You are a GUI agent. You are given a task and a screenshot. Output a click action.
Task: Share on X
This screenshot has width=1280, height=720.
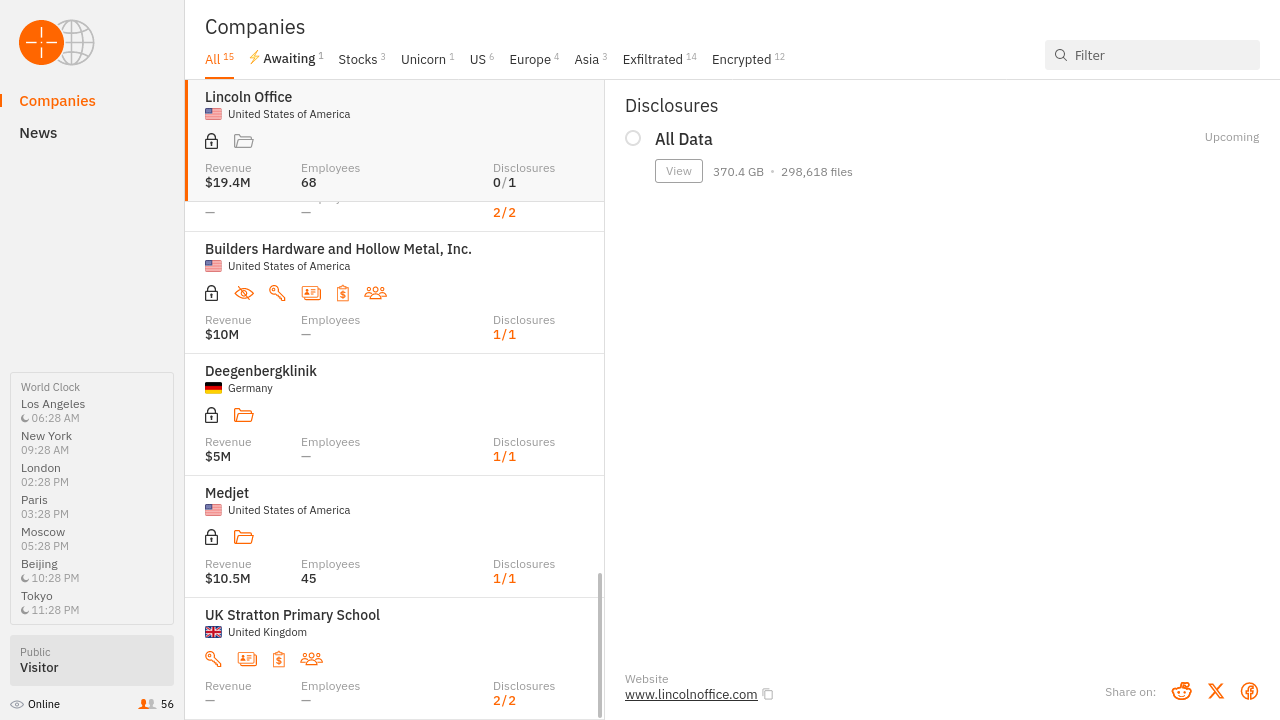pyautogui.click(x=1216, y=691)
